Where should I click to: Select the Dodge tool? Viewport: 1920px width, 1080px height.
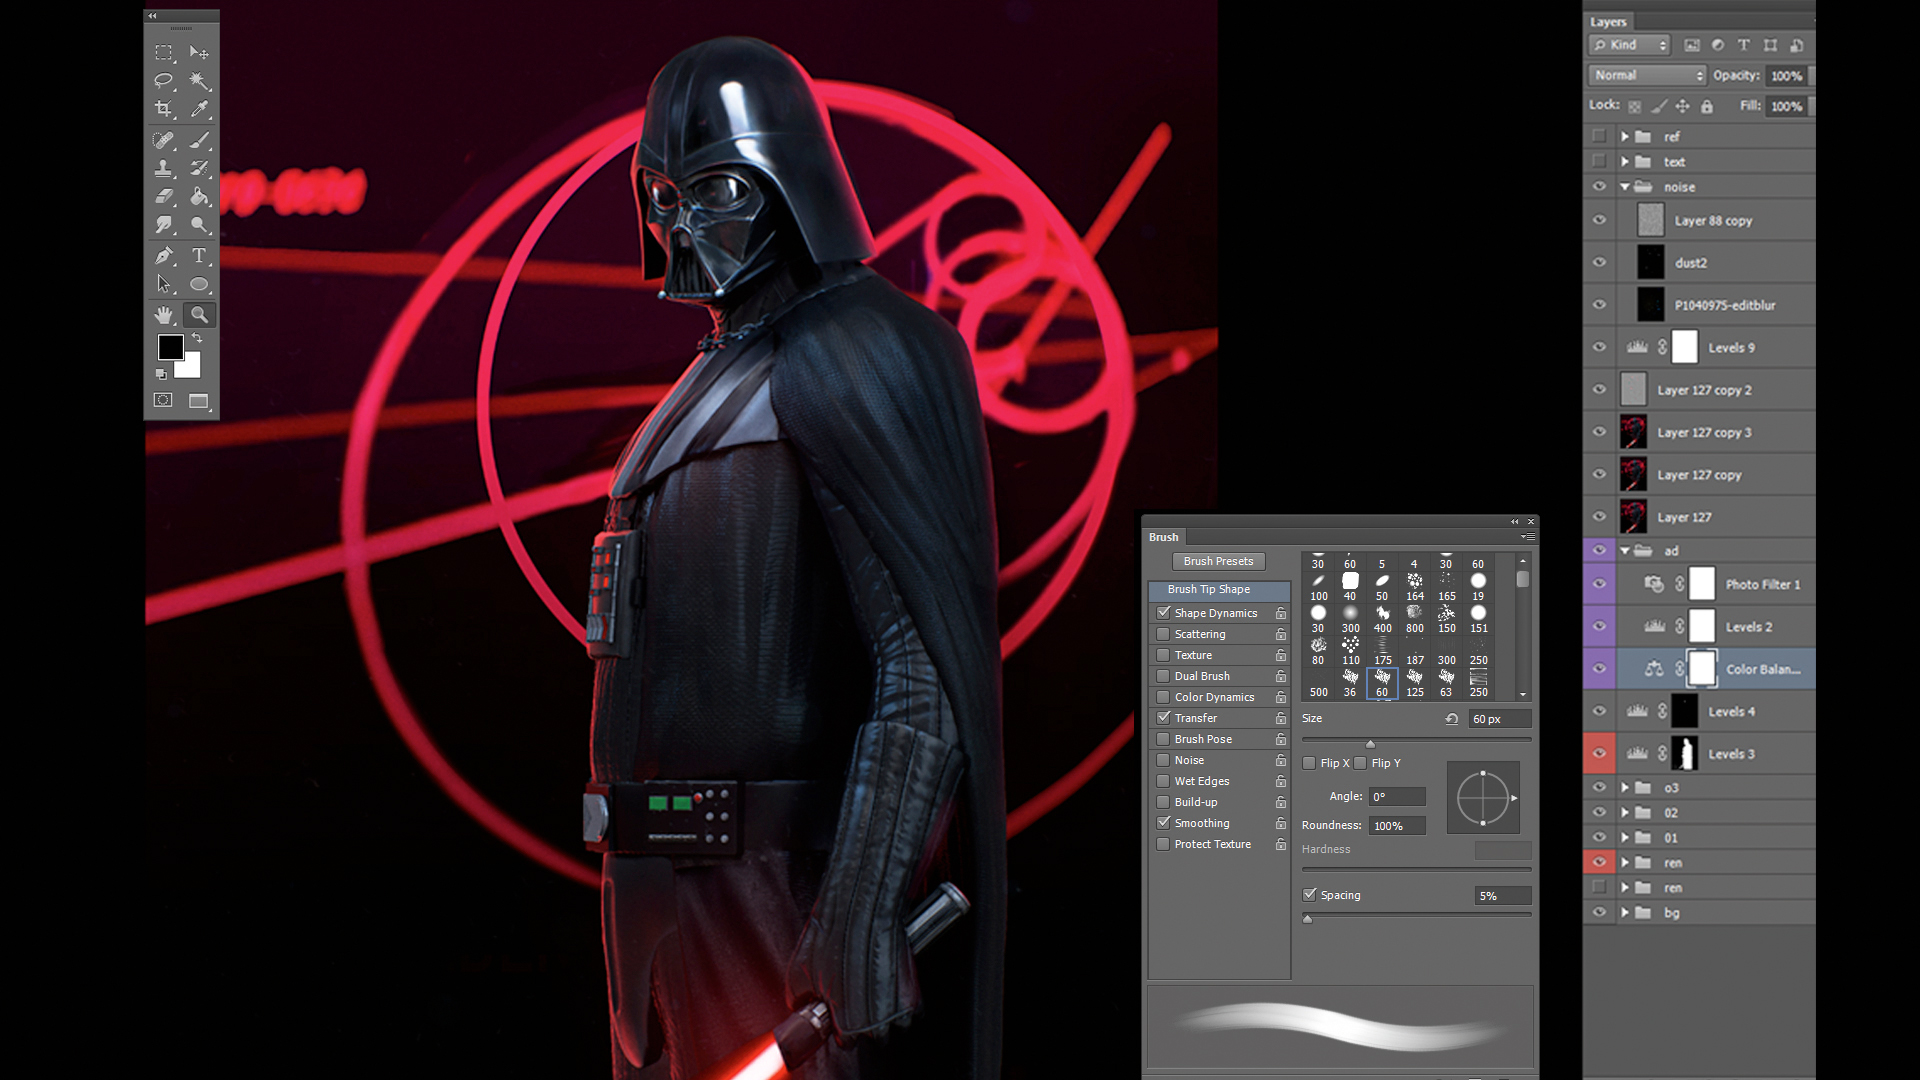(199, 225)
